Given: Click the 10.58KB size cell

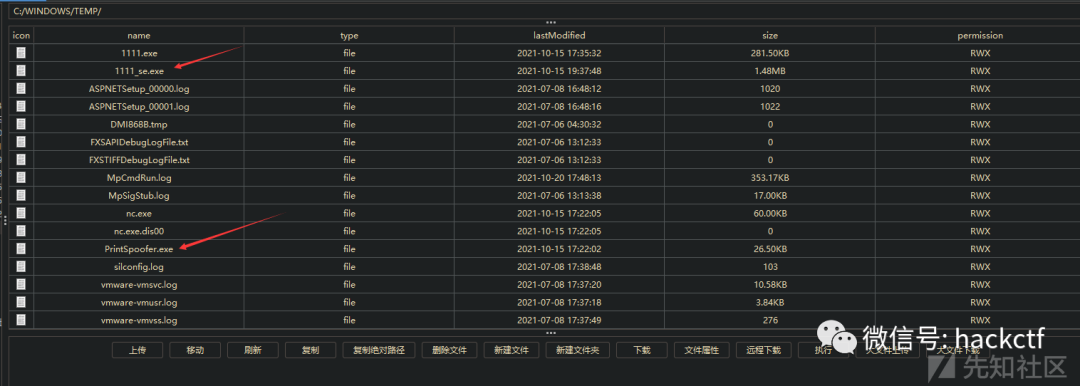Looking at the screenshot, I should tap(770, 285).
